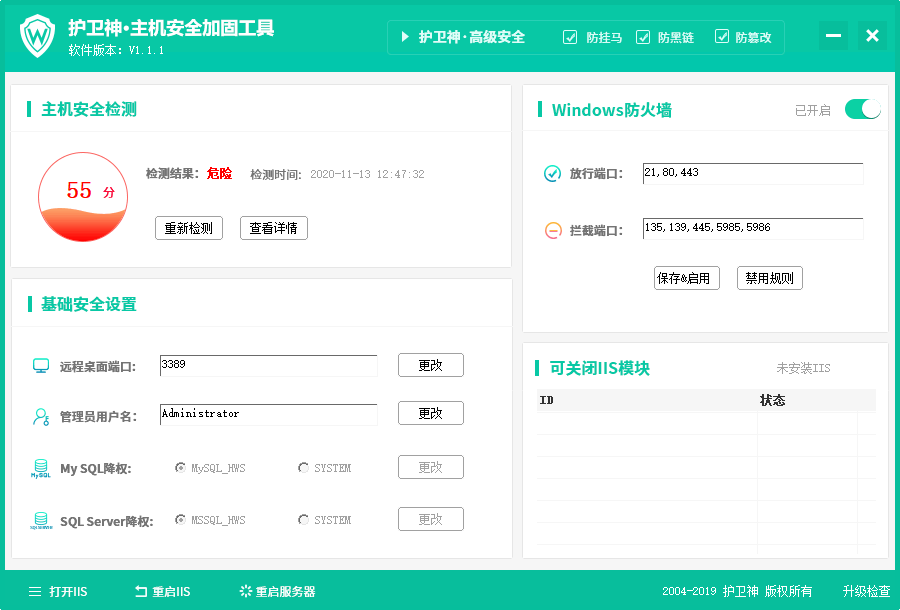Click 更改 for My SQL降权
This screenshot has height=610, width=900.
tap(430, 467)
